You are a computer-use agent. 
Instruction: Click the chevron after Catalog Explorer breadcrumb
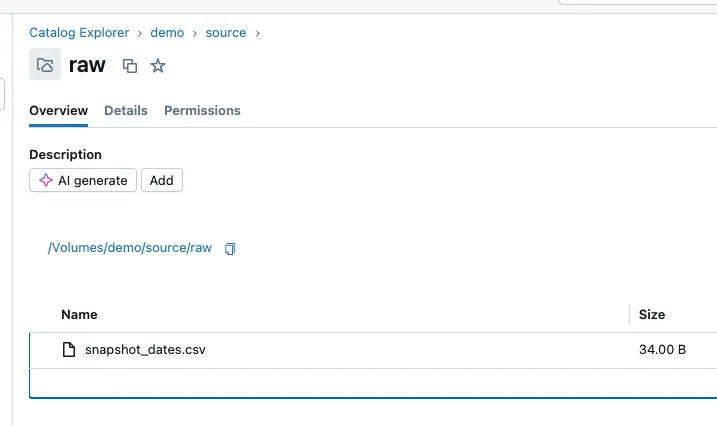140,33
